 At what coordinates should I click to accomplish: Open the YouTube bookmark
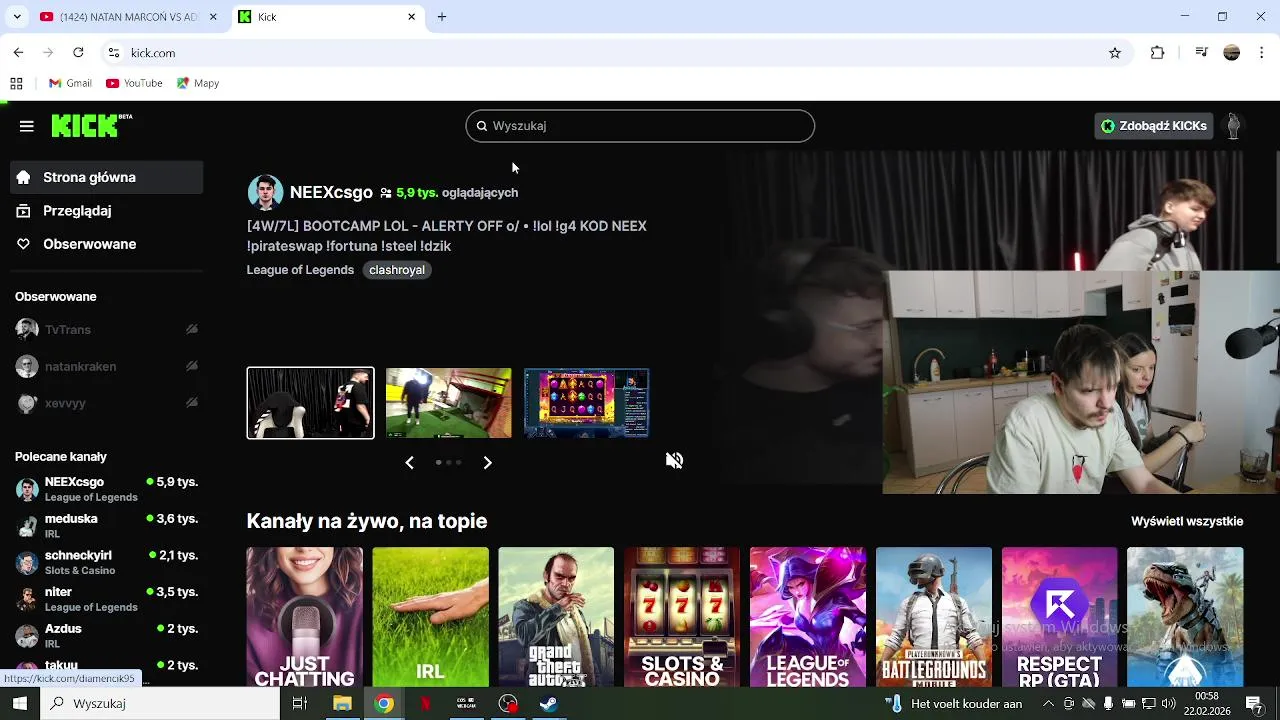[134, 83]
